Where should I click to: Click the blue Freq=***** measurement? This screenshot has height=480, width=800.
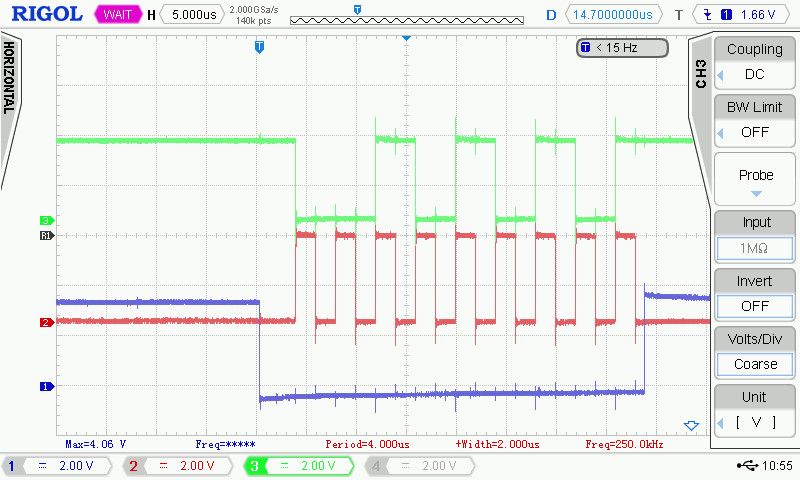pos(226,444)
